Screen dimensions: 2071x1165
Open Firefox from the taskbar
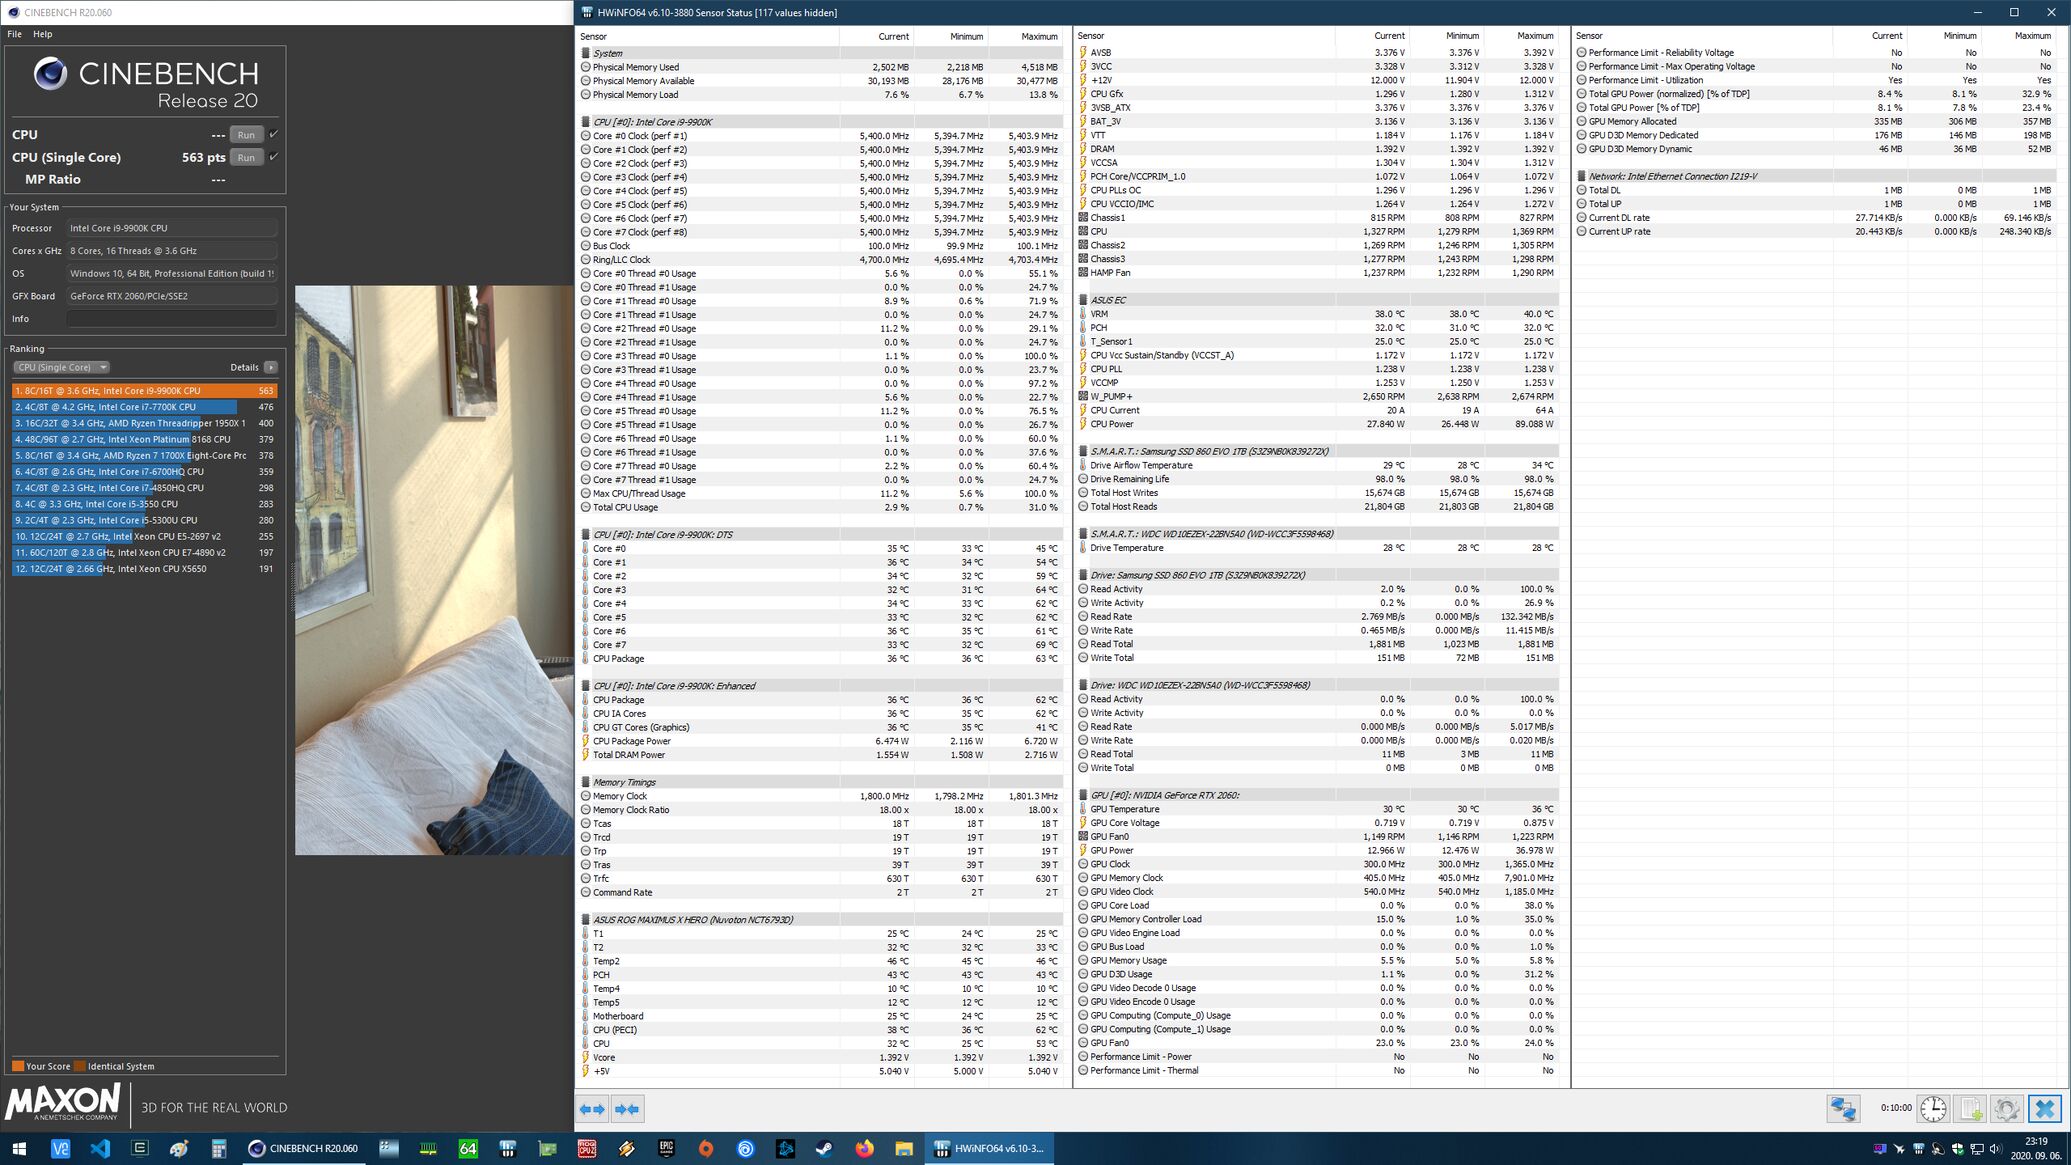click(x=865, y=1148)
